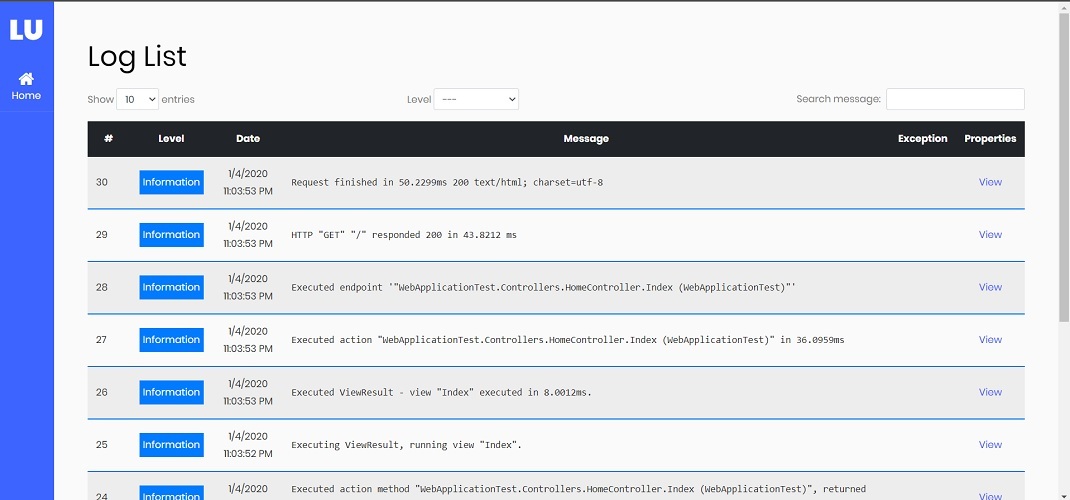This screenshot has height=500, width=1070.
Task: Click the date cell of row 30
Action: click(248, 182)
